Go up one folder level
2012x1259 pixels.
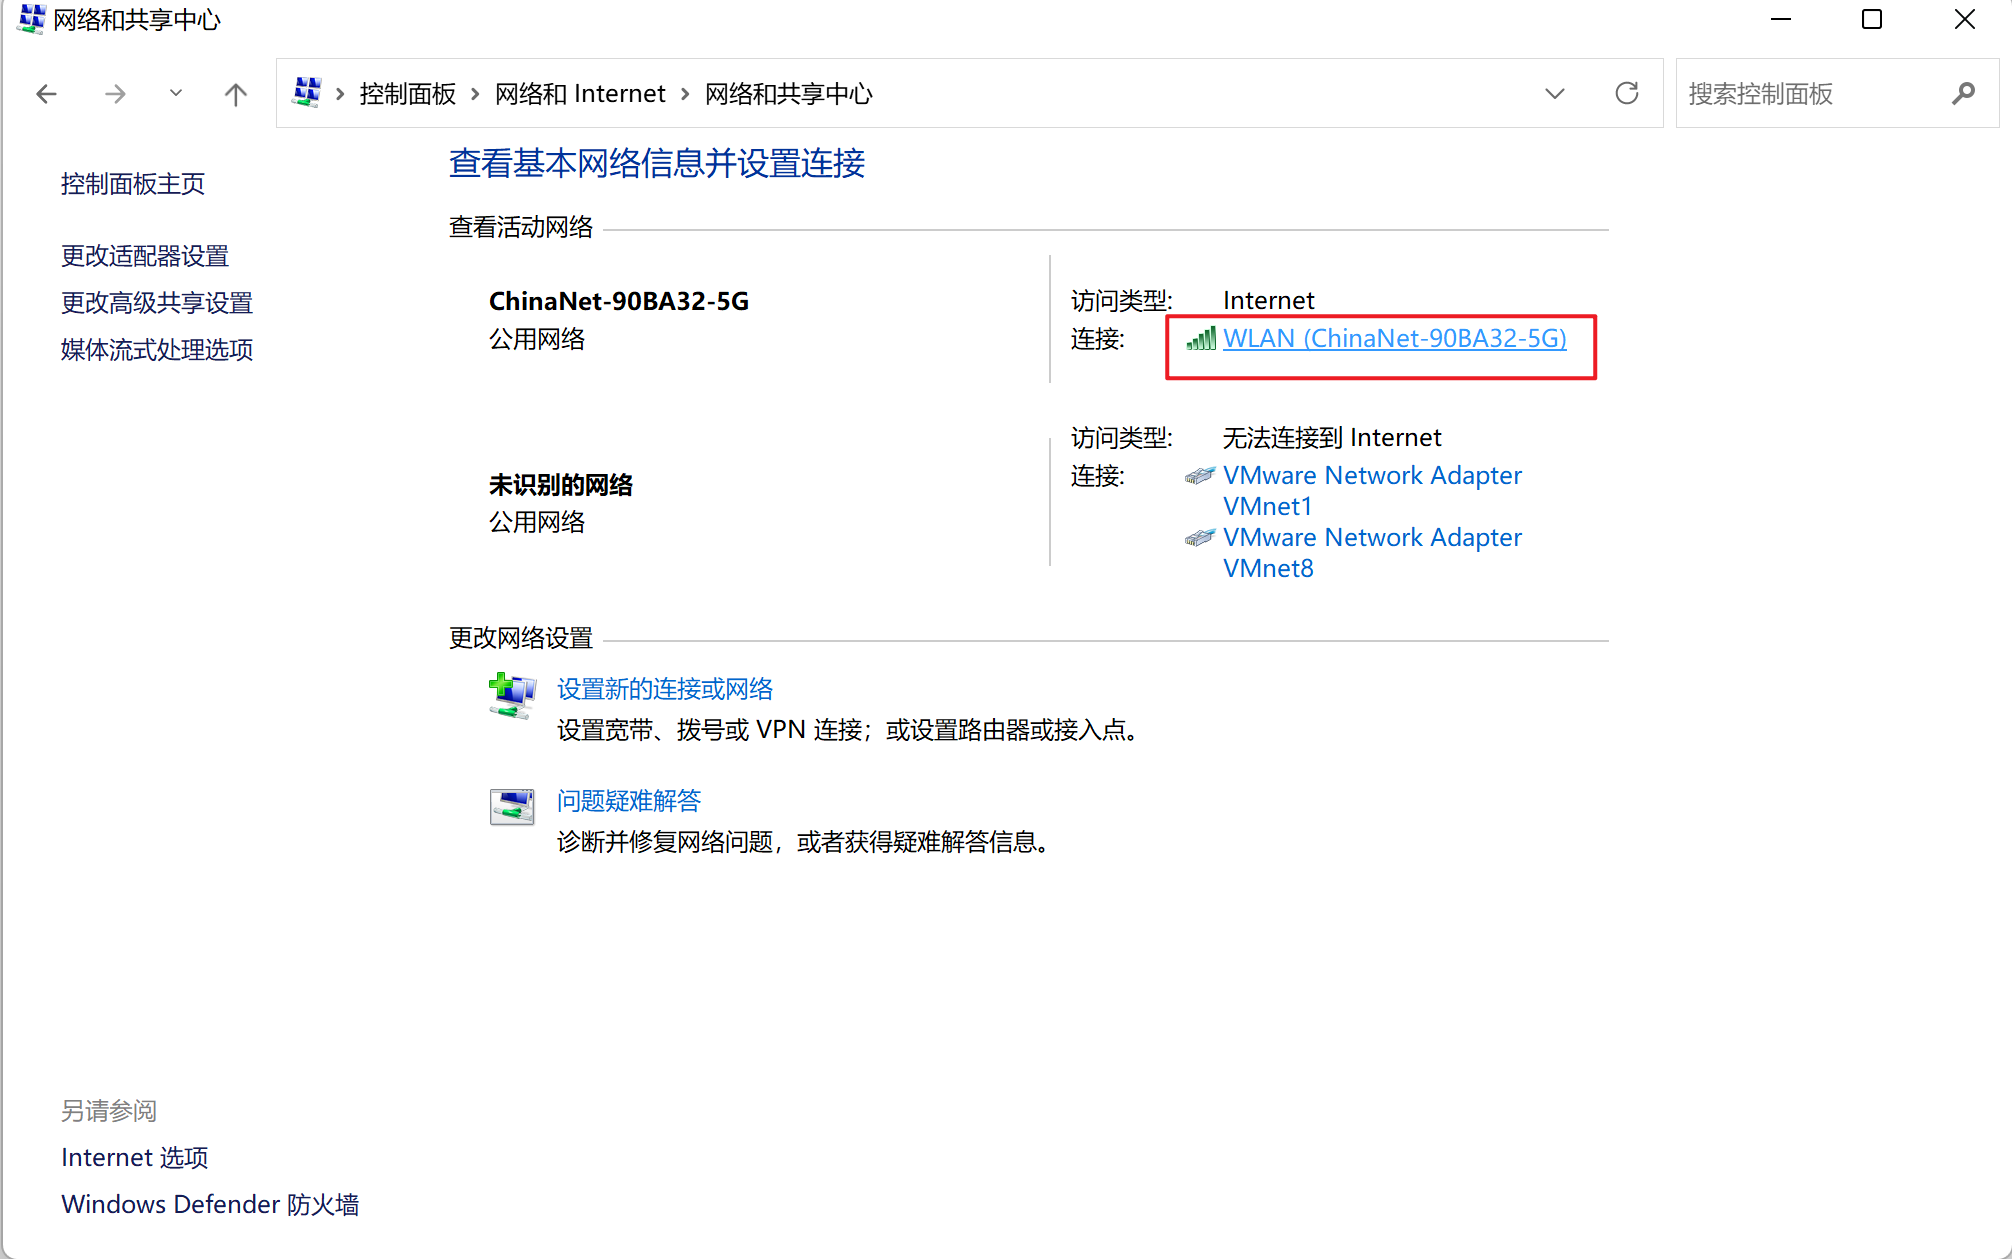[x=236, y=94]
